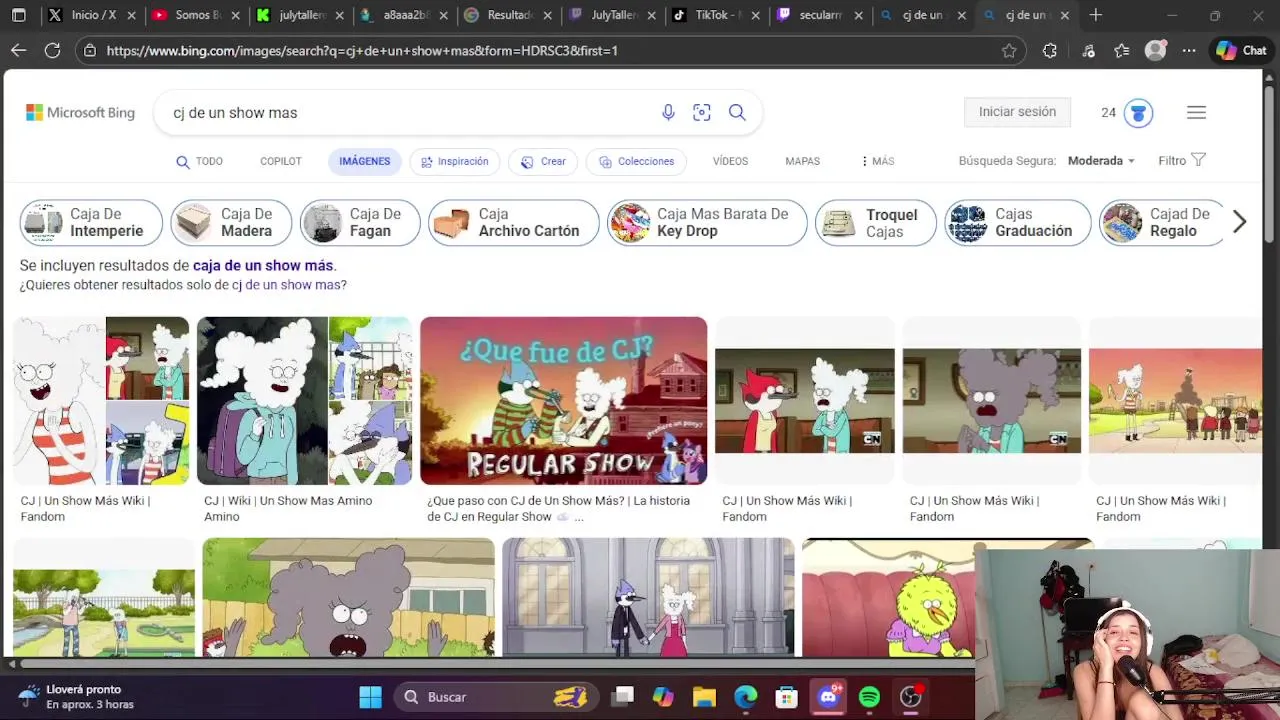
Task: Switch to COPILOT tab
Action: (281, 161)
